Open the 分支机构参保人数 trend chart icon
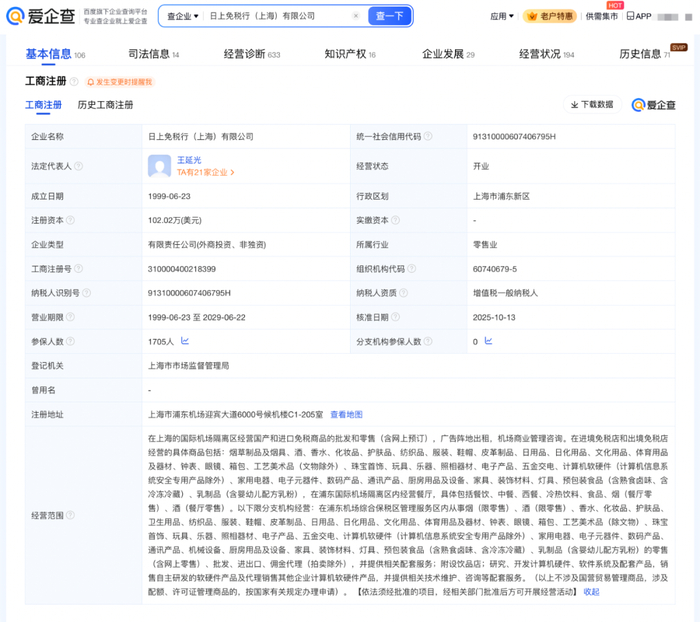Screen dimensions: 700x622 (x=488, y=341)
